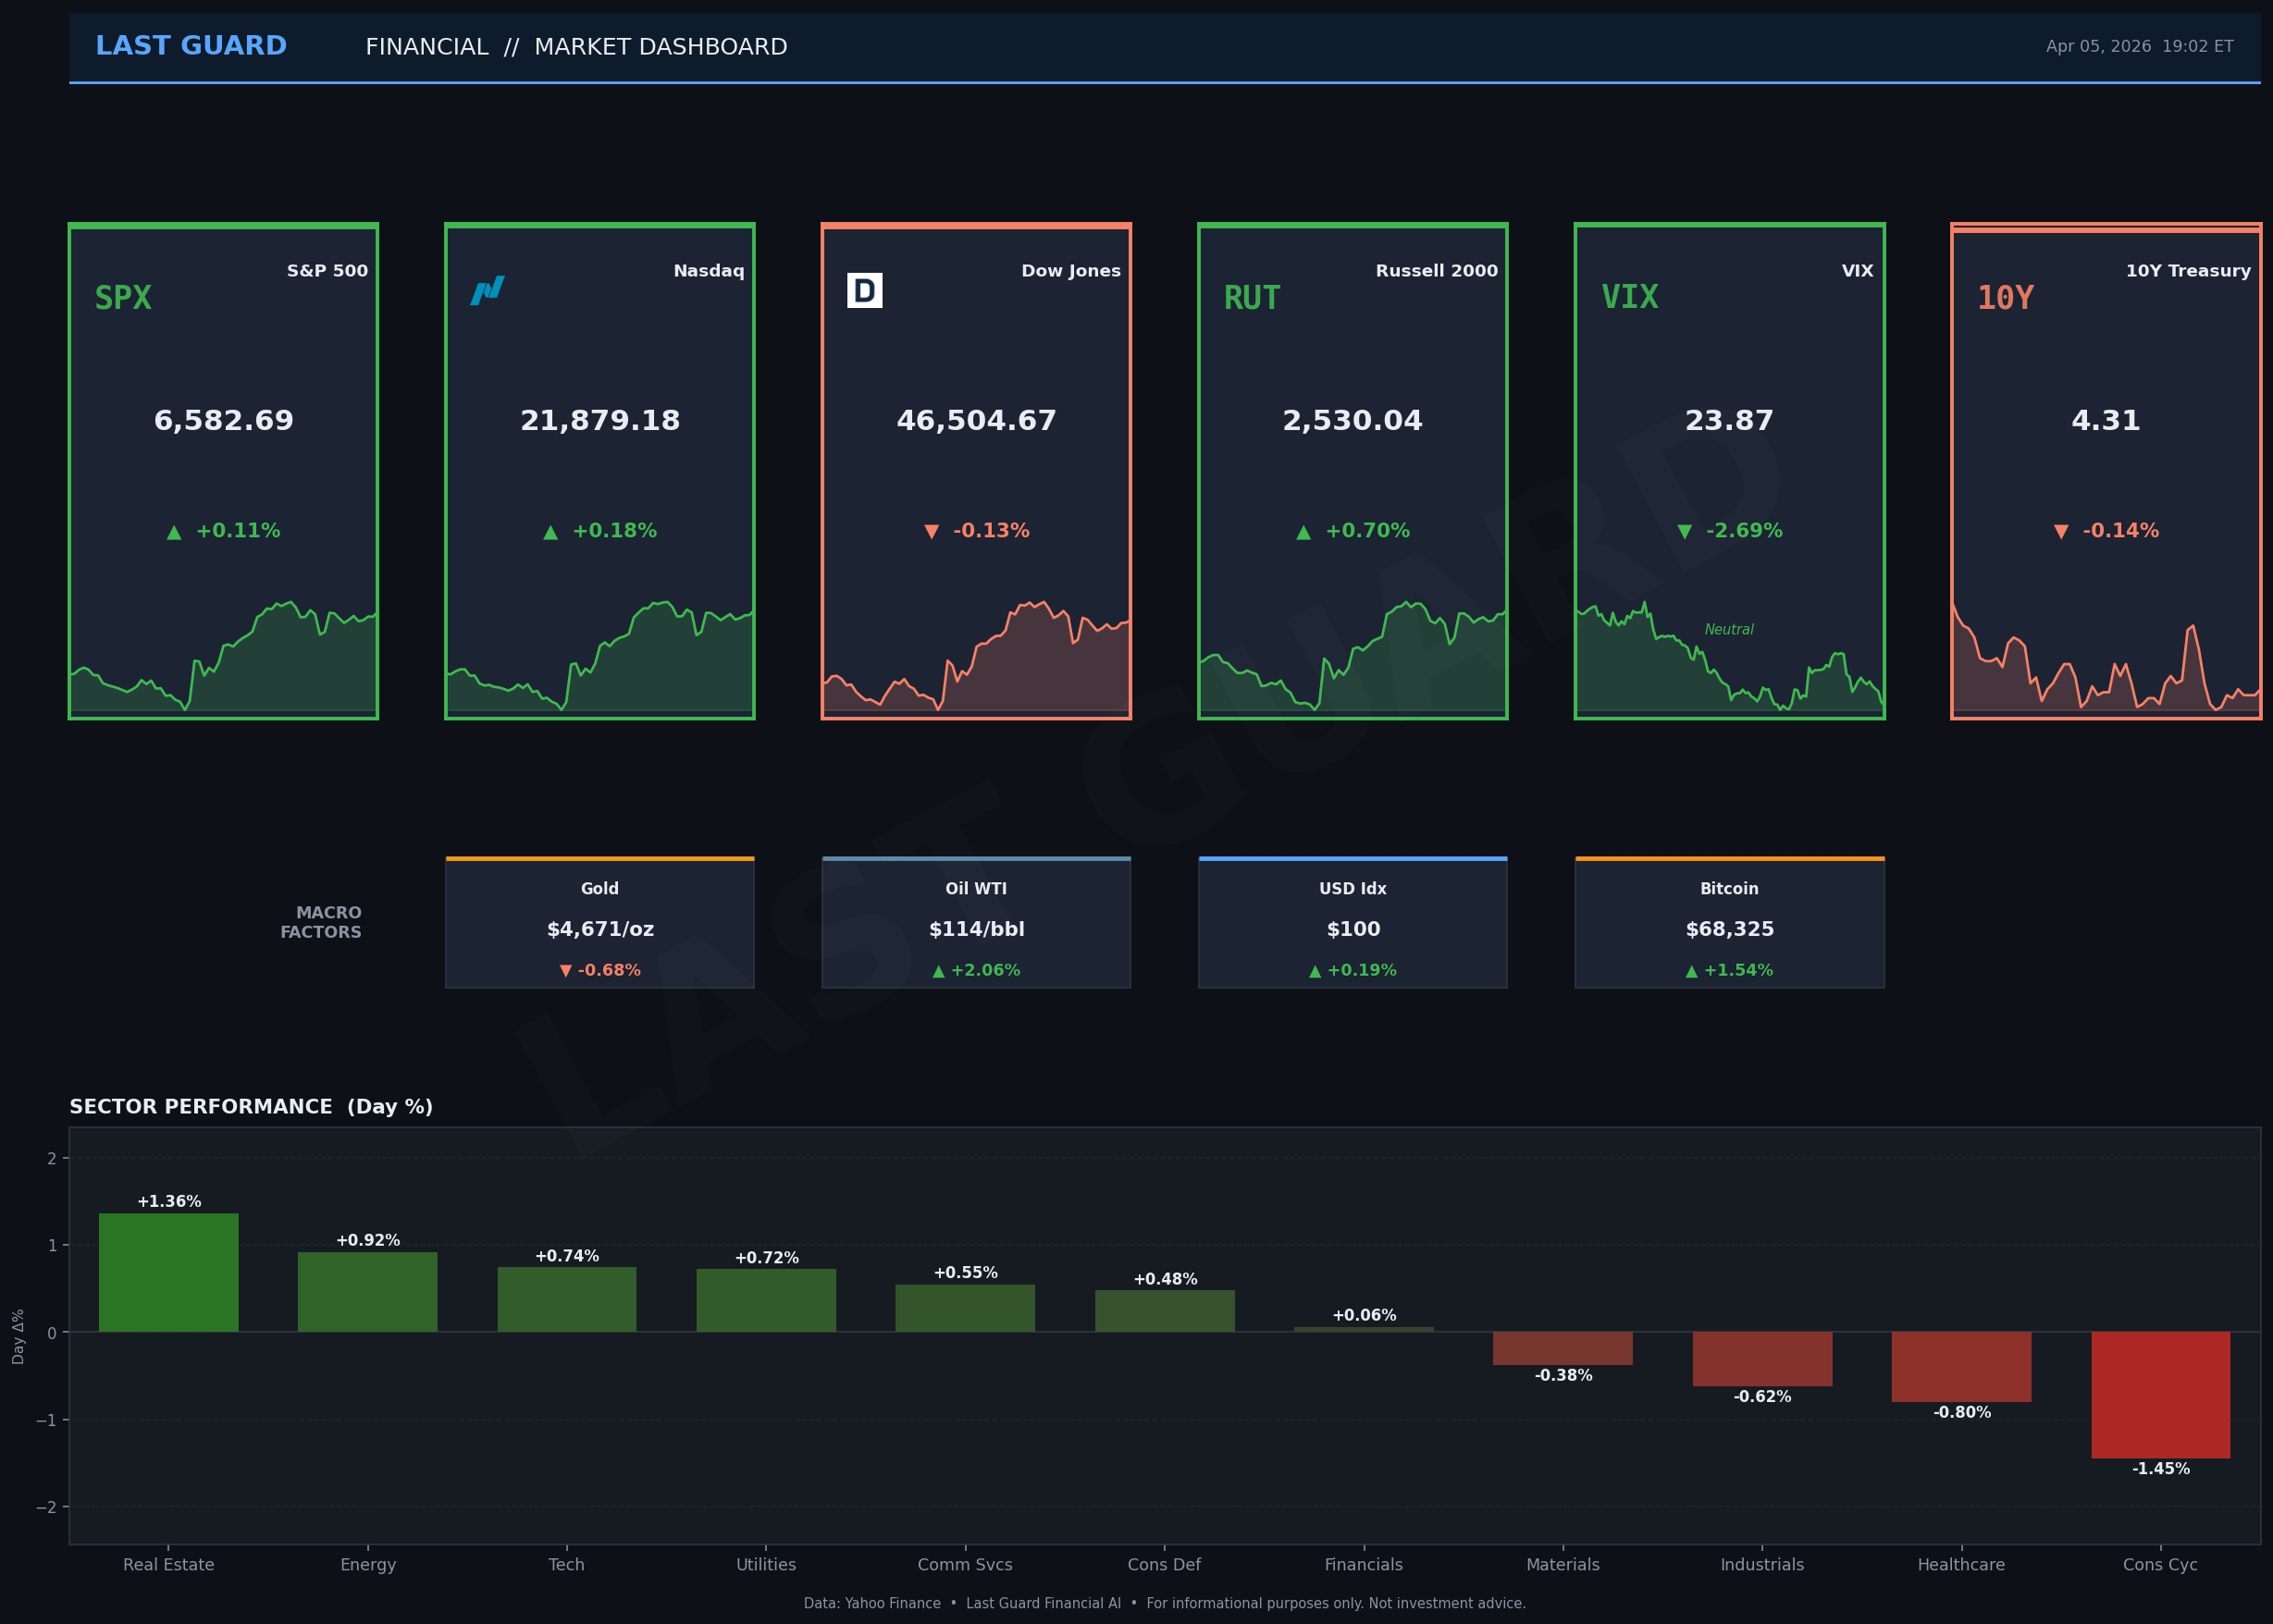Open the Oil WTI macro card
Image resolution: width=2273 pixels, height=1624 pixels.
point(976,924)
